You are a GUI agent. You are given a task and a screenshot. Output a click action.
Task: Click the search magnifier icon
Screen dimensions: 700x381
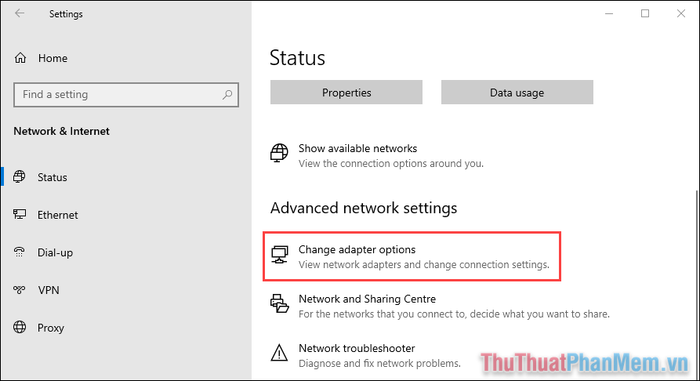(x=227, y=94)
